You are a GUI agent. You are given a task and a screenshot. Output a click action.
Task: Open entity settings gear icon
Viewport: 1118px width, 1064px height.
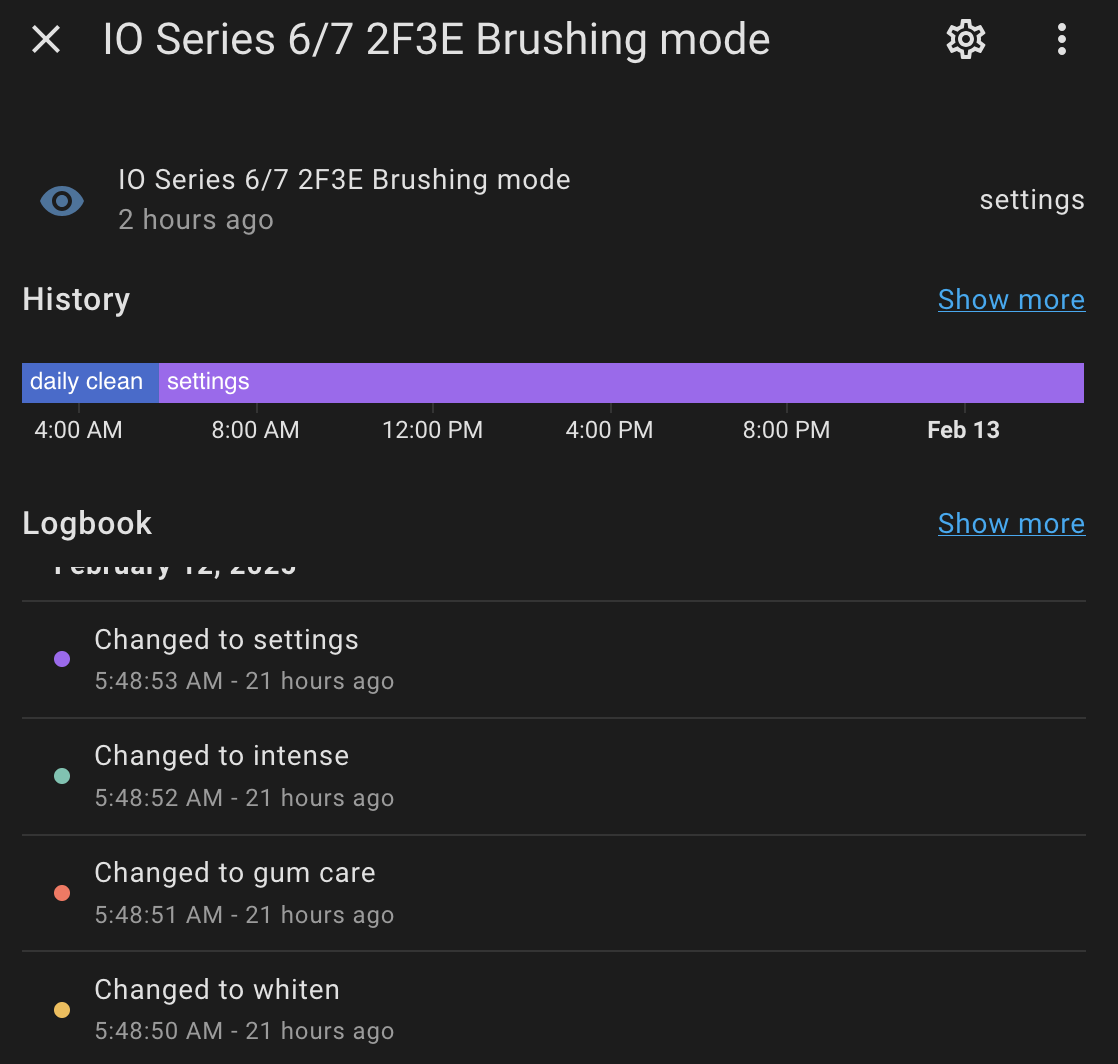coord(965,39)
